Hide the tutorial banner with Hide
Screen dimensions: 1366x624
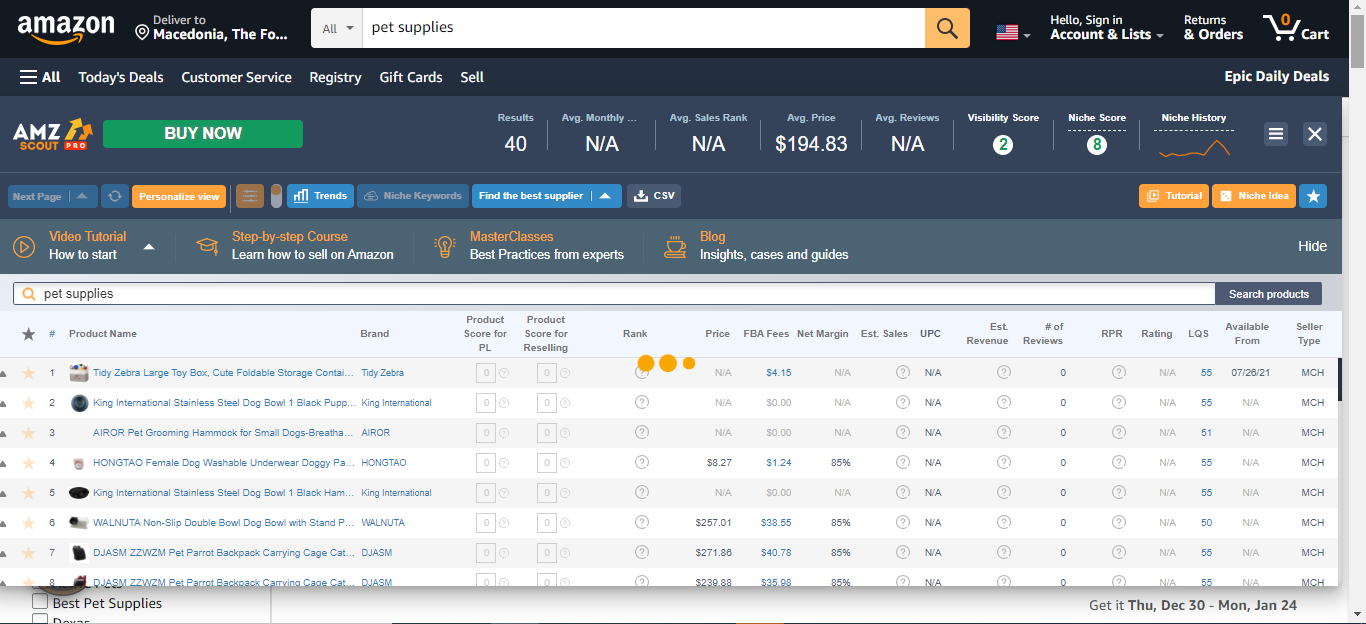click(1312, 246)
